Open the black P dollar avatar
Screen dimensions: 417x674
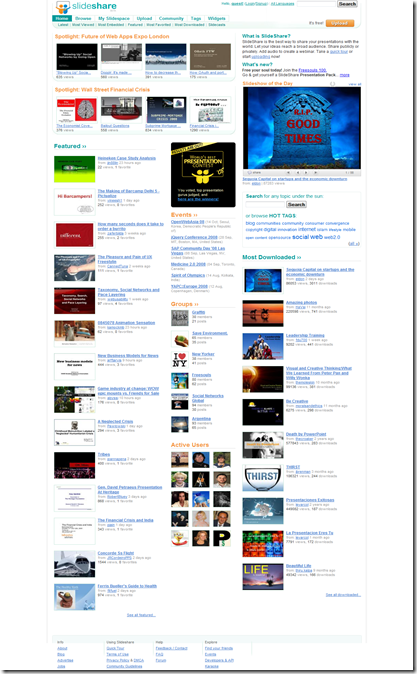[222, 538]
